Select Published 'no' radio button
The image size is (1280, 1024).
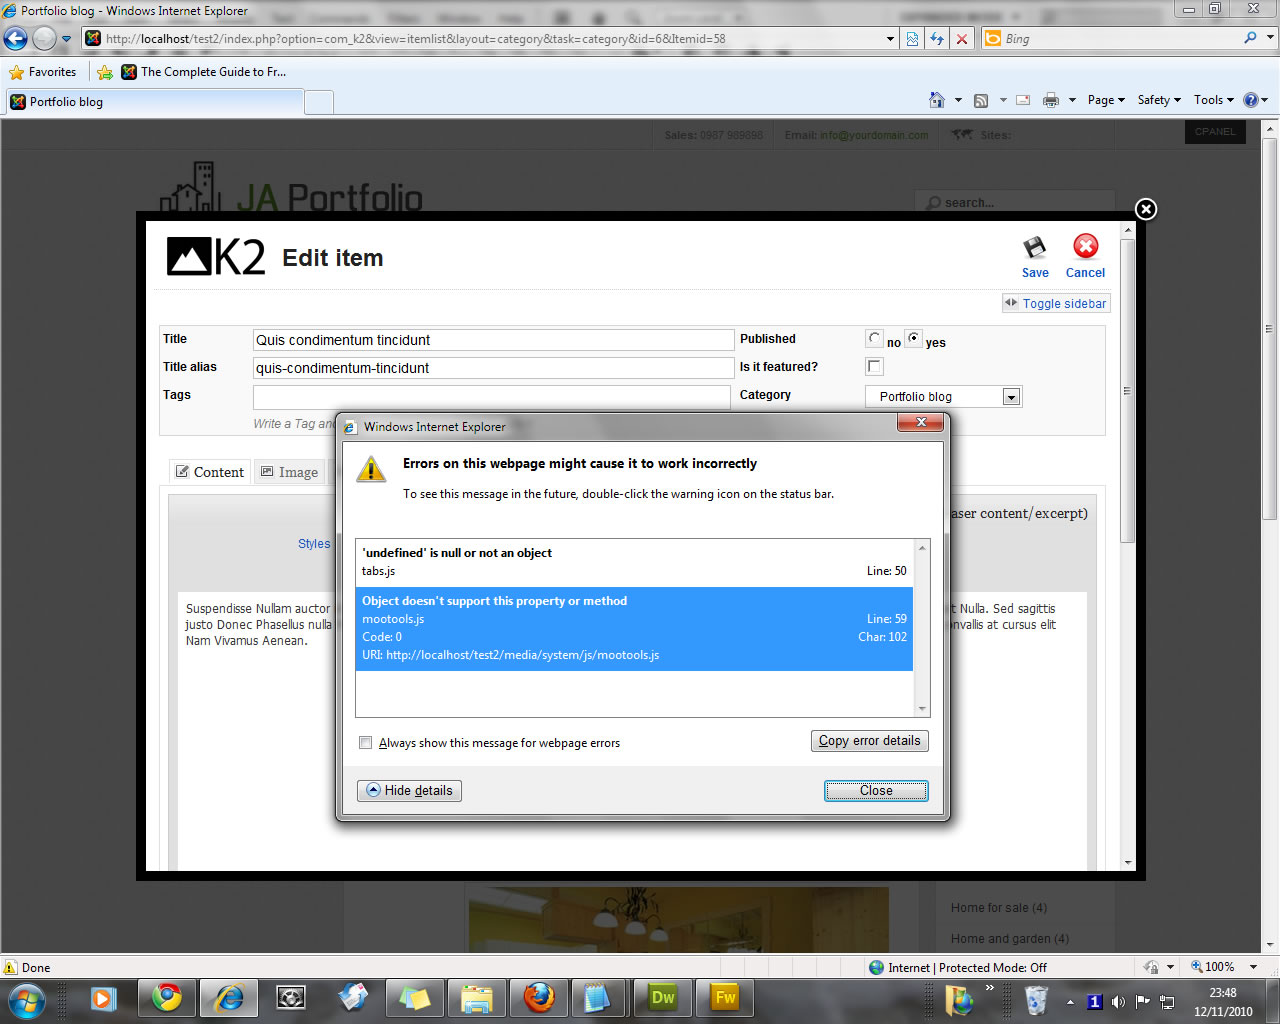pos(875,339)
